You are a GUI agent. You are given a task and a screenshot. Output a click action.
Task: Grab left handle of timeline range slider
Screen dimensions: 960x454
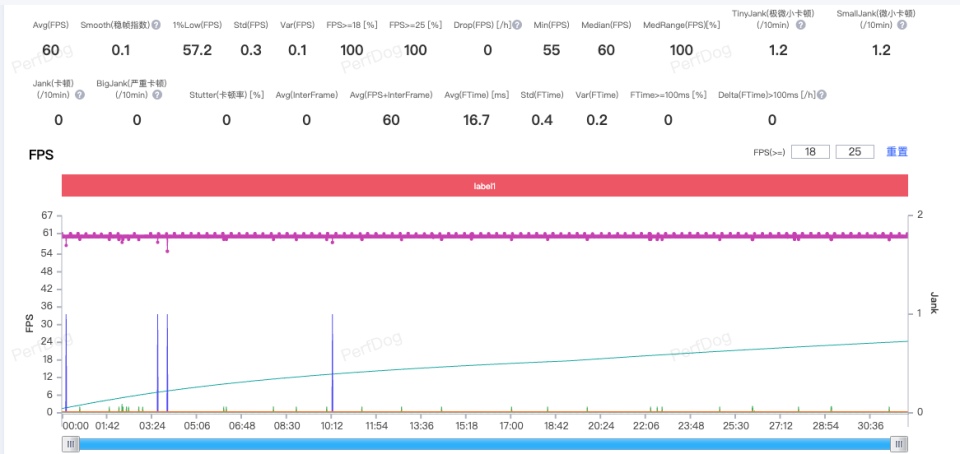(71, 445)
